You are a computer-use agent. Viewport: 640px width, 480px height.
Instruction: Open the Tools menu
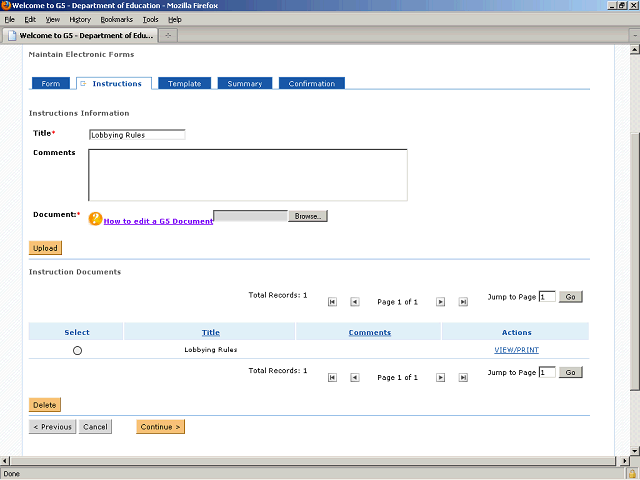coord(150,20)
